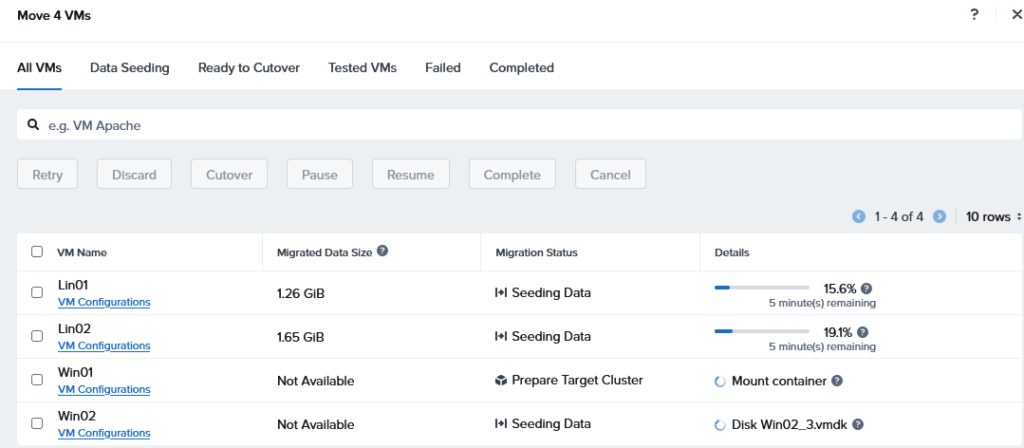Open VM Configurations link for Lin02
Image resolution: width=1024 pixels, height=448 pixels.
pyautogui.click(x=104, y=346)
